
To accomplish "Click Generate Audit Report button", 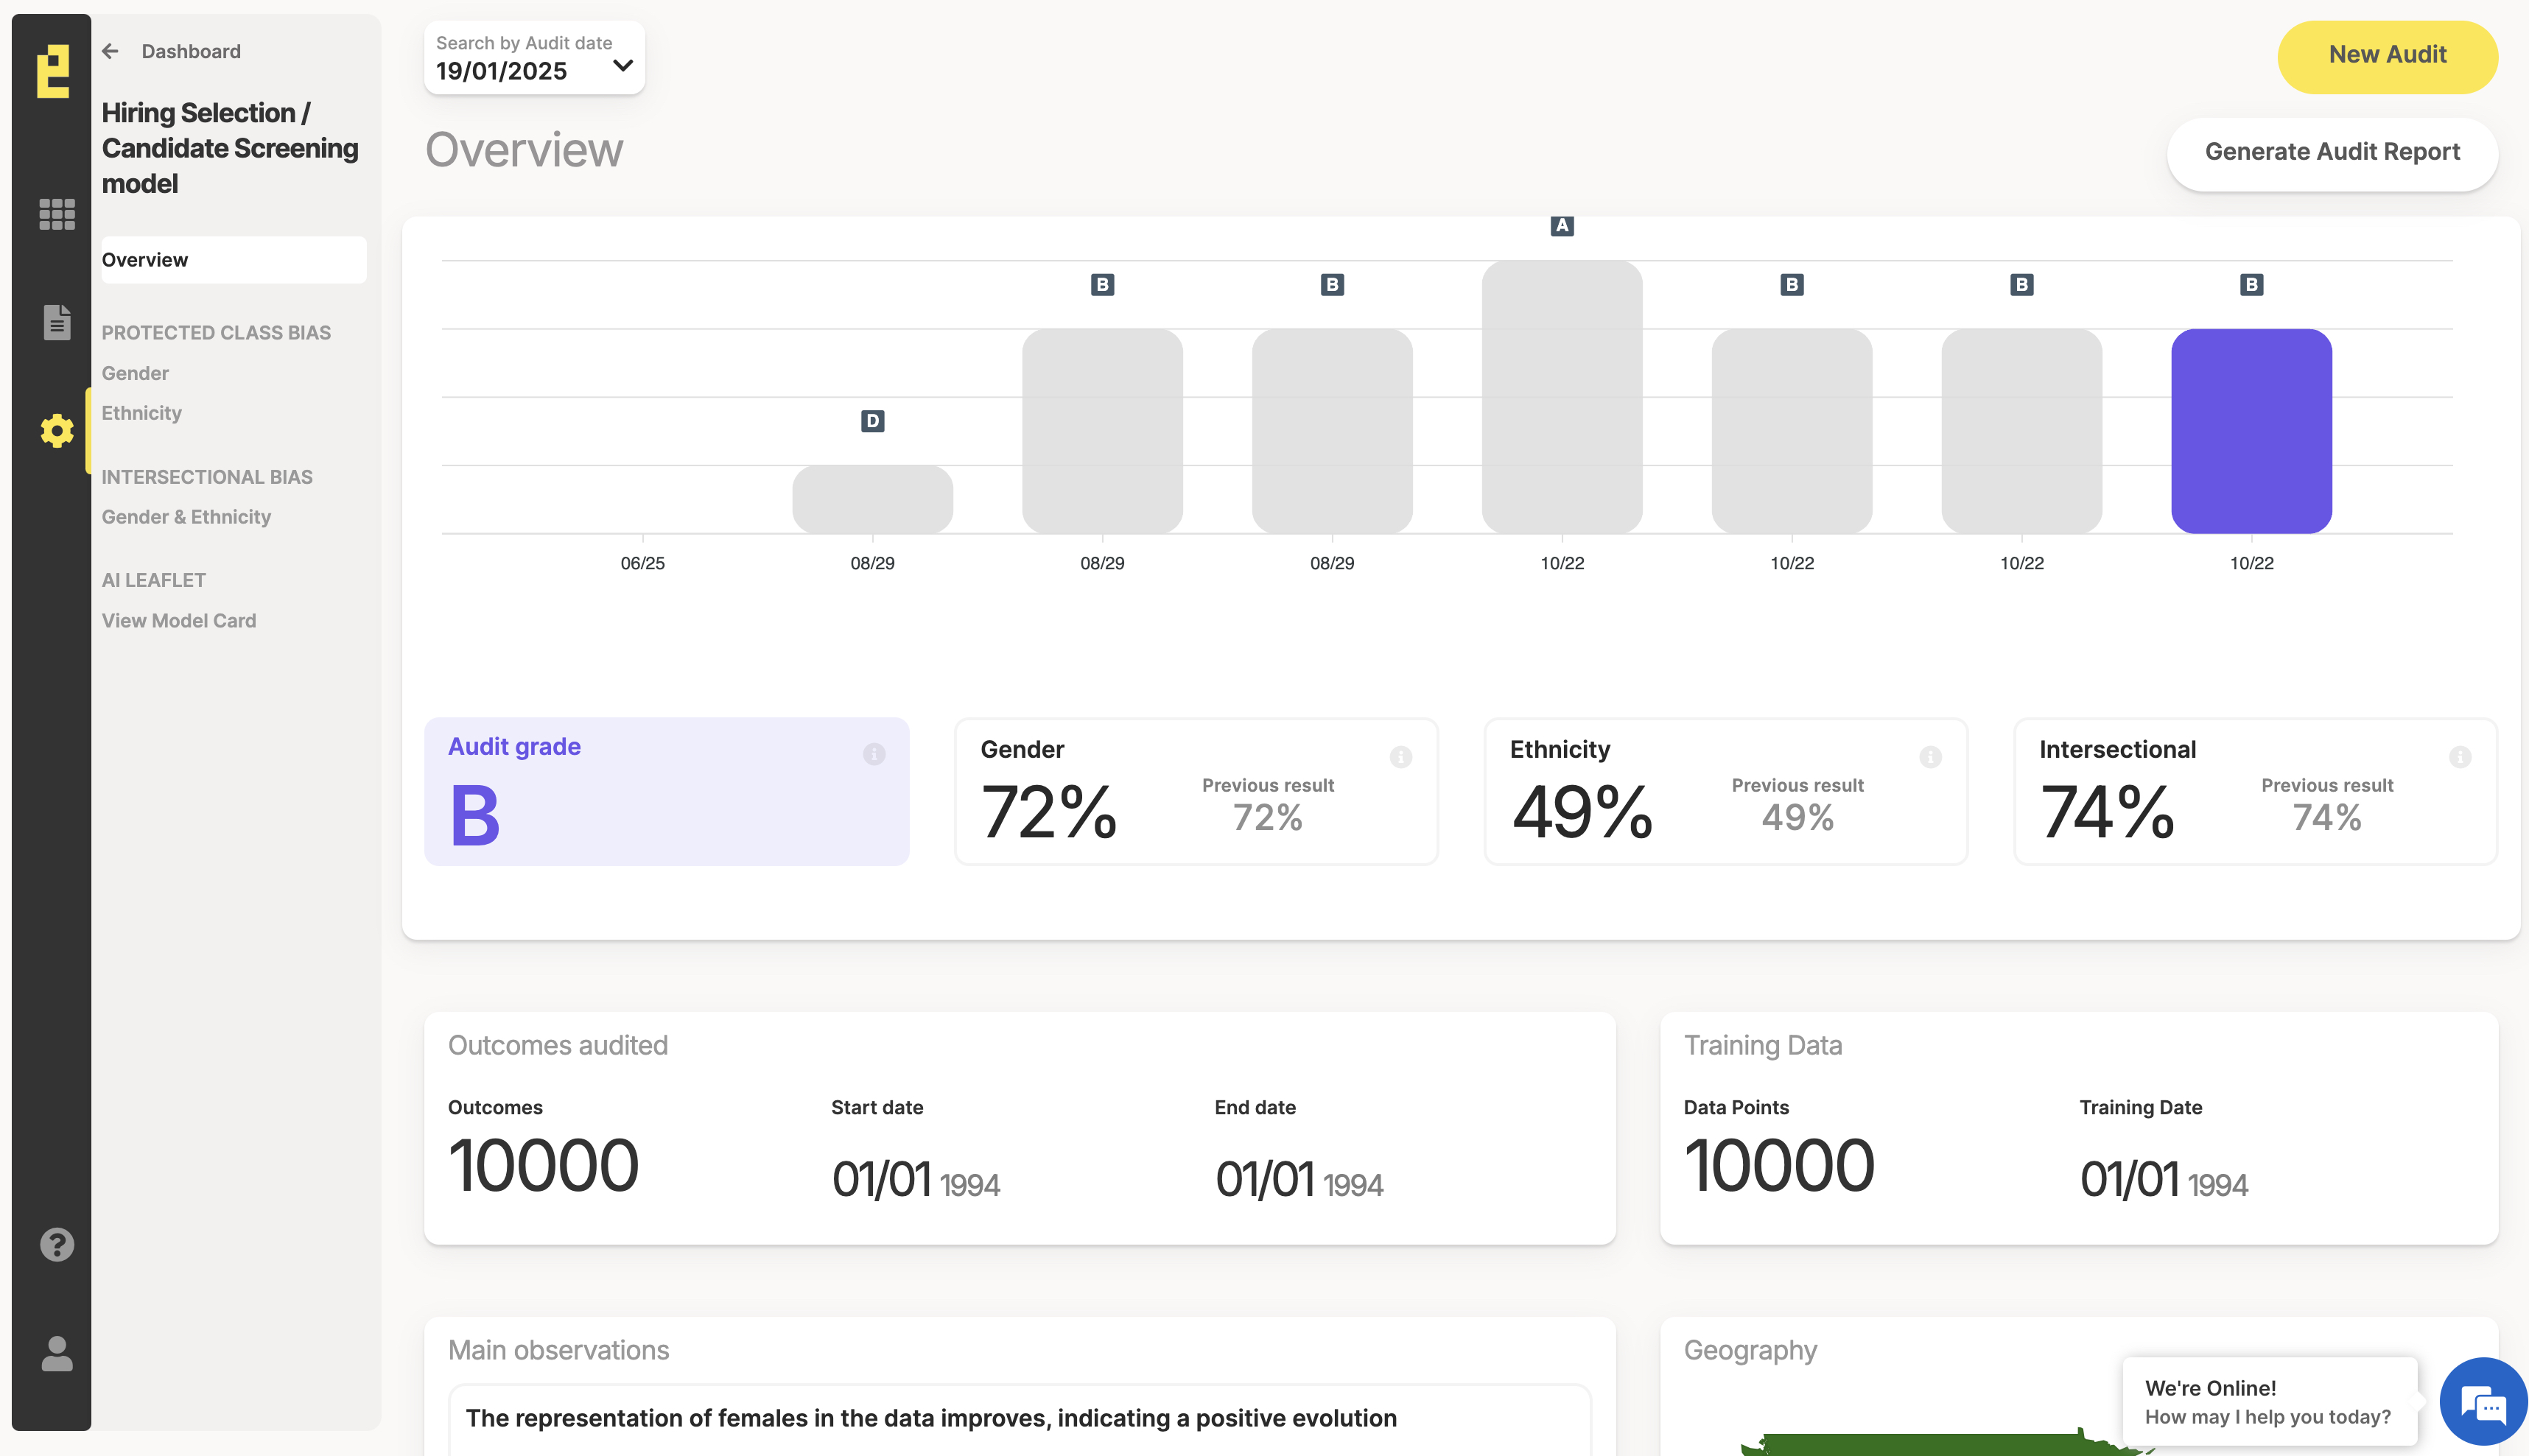I will pos(2332,153).
